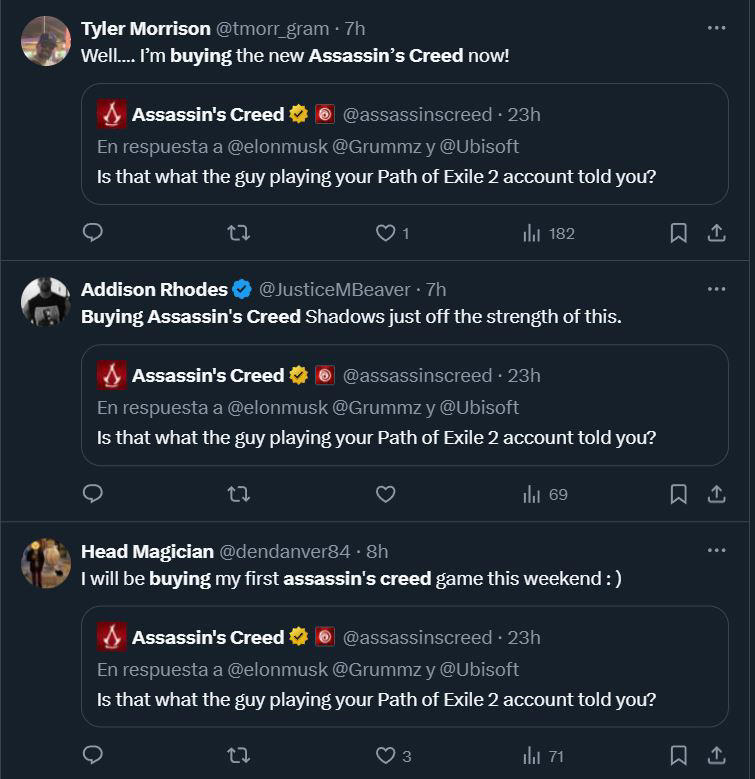Open more options on Head Magician's tweet
Screen dimensions: 755x779
pos(716,550)
